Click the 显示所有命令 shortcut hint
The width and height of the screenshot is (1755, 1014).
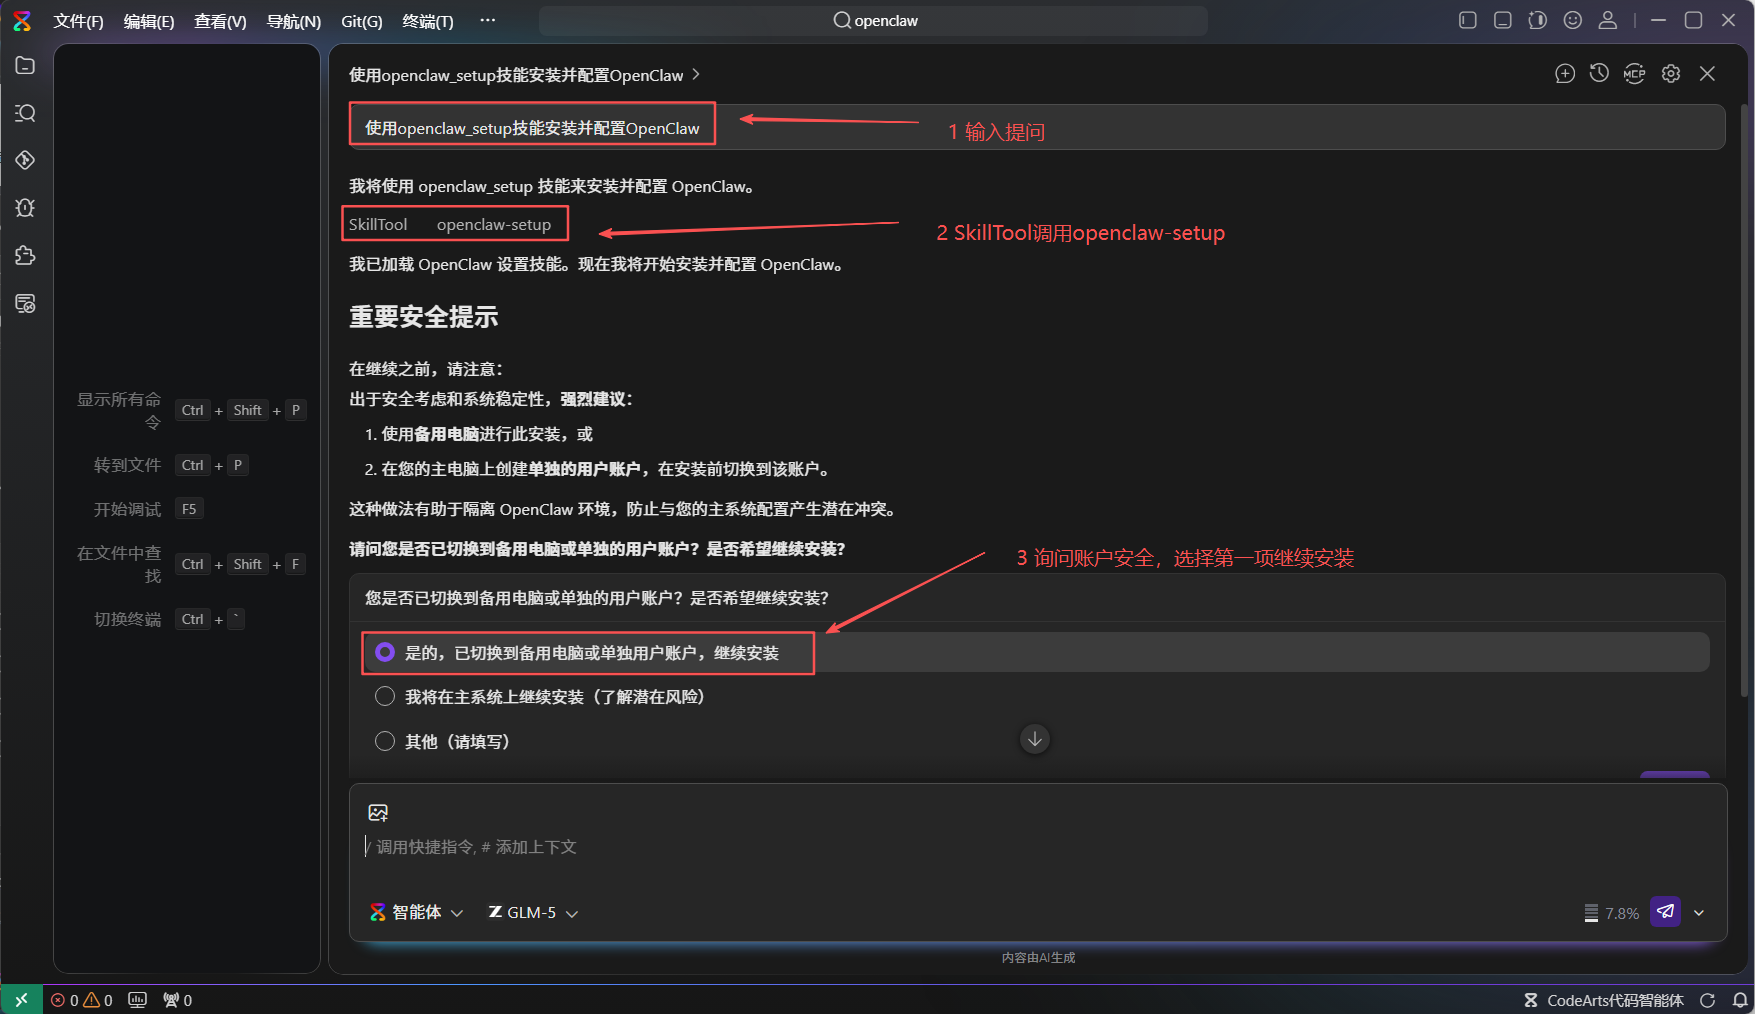[190, 410]
